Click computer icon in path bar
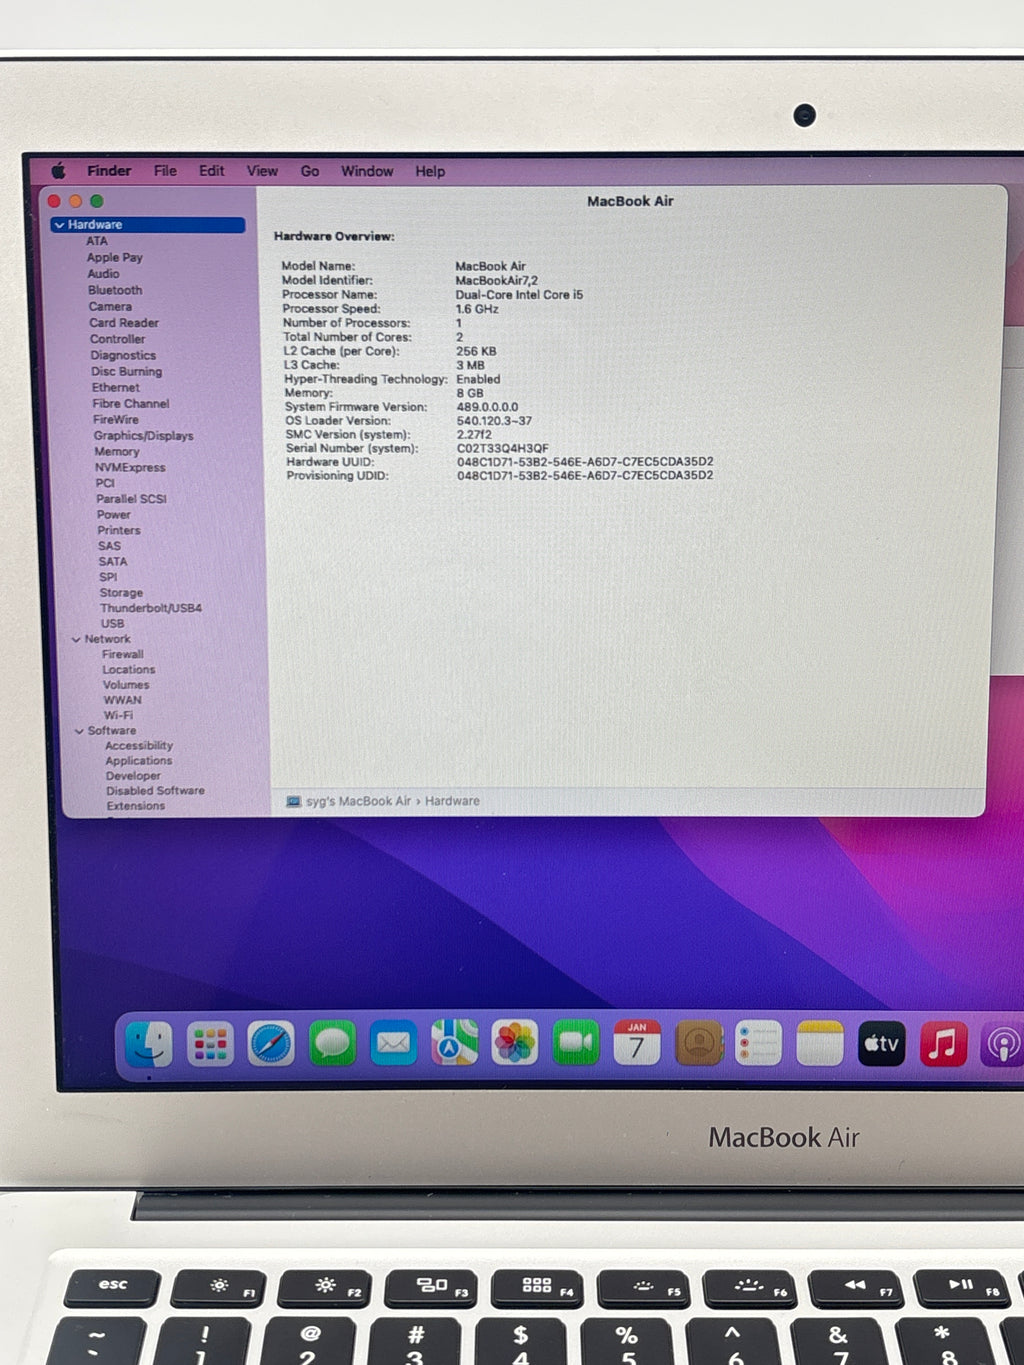 click(293, 801)
